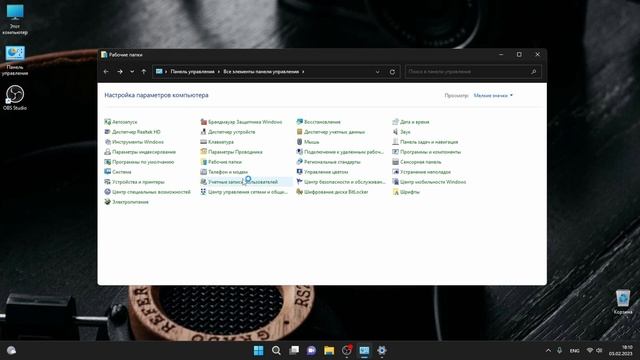This screenshot has height=360, width=640.
Task: Open Подключения к удаленным рабочим столам
Action: (340, 152)
